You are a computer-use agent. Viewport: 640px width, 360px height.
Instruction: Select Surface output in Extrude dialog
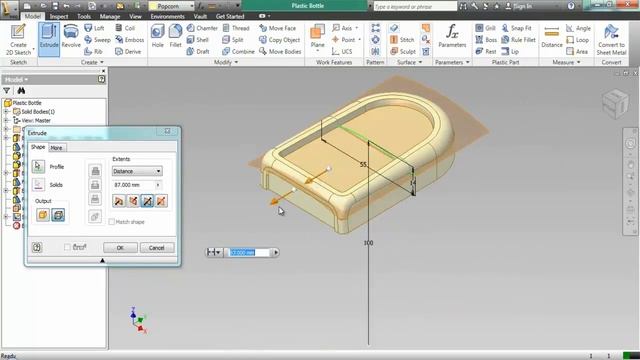tap(58, 215)
